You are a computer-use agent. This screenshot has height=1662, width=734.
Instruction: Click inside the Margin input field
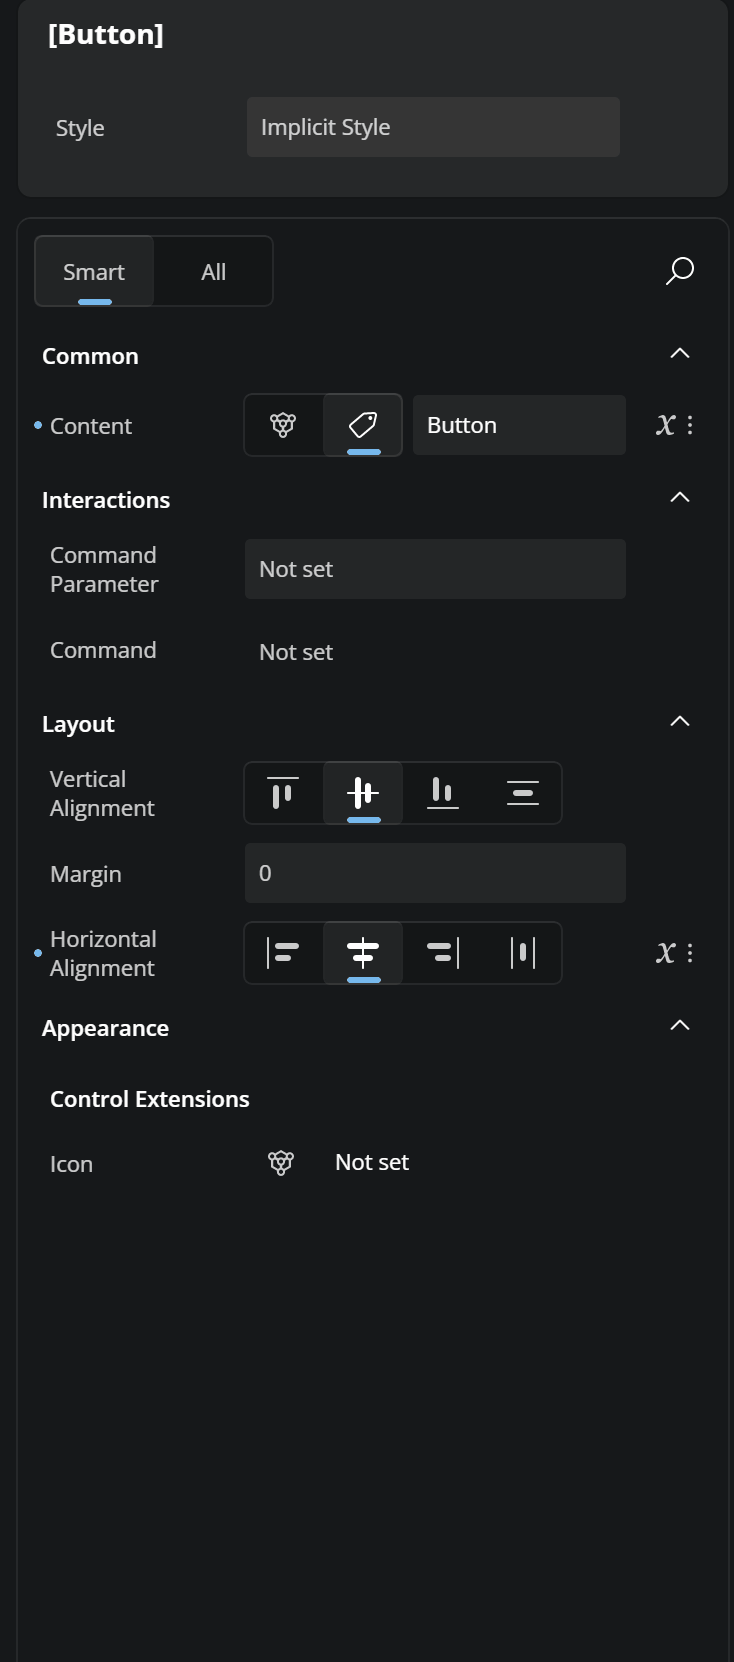tap(435, 872)
